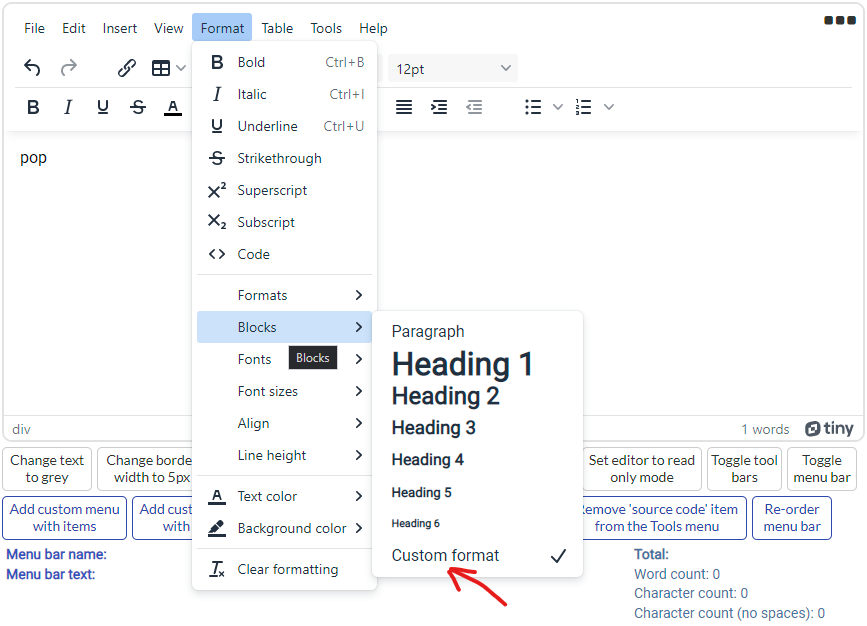
Task: Apply Heading 1 block format
Action: point(478,364)
